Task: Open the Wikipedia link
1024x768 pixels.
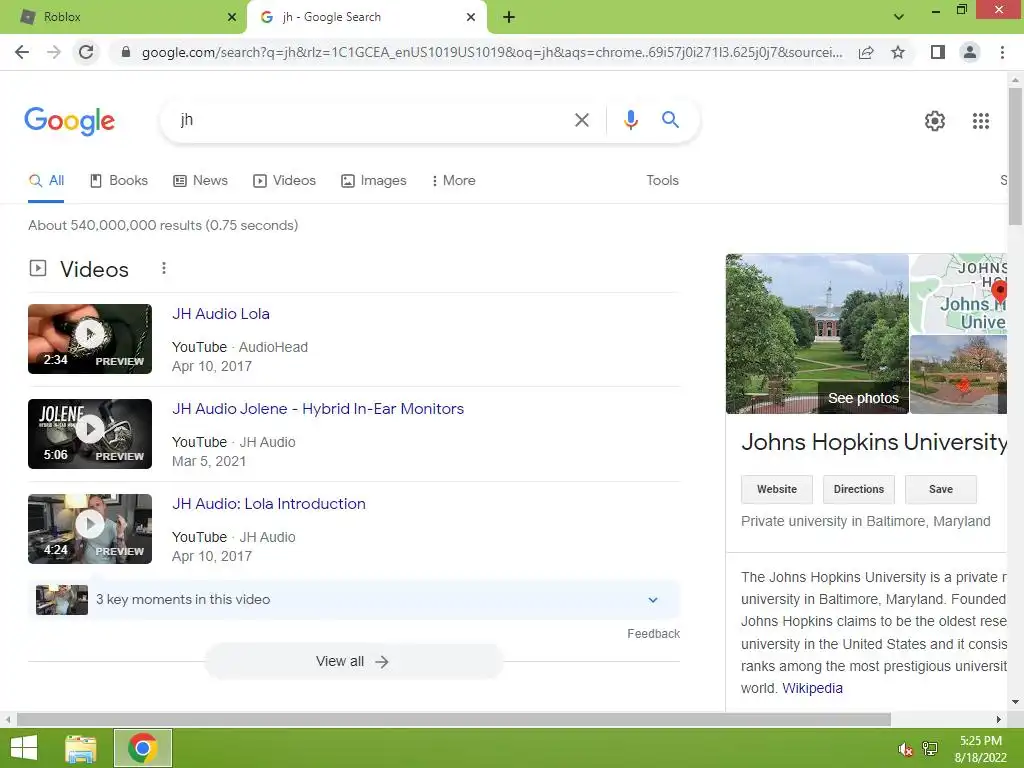Action: click(812, 688)
